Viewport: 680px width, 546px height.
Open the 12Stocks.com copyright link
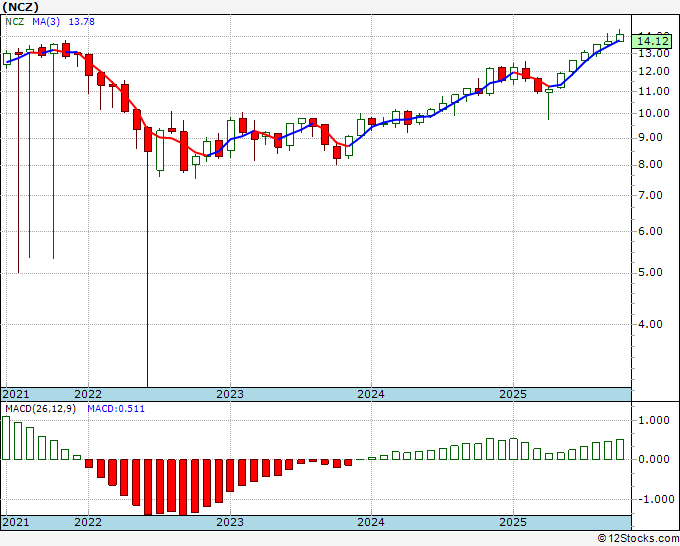(x=638, y=539)
